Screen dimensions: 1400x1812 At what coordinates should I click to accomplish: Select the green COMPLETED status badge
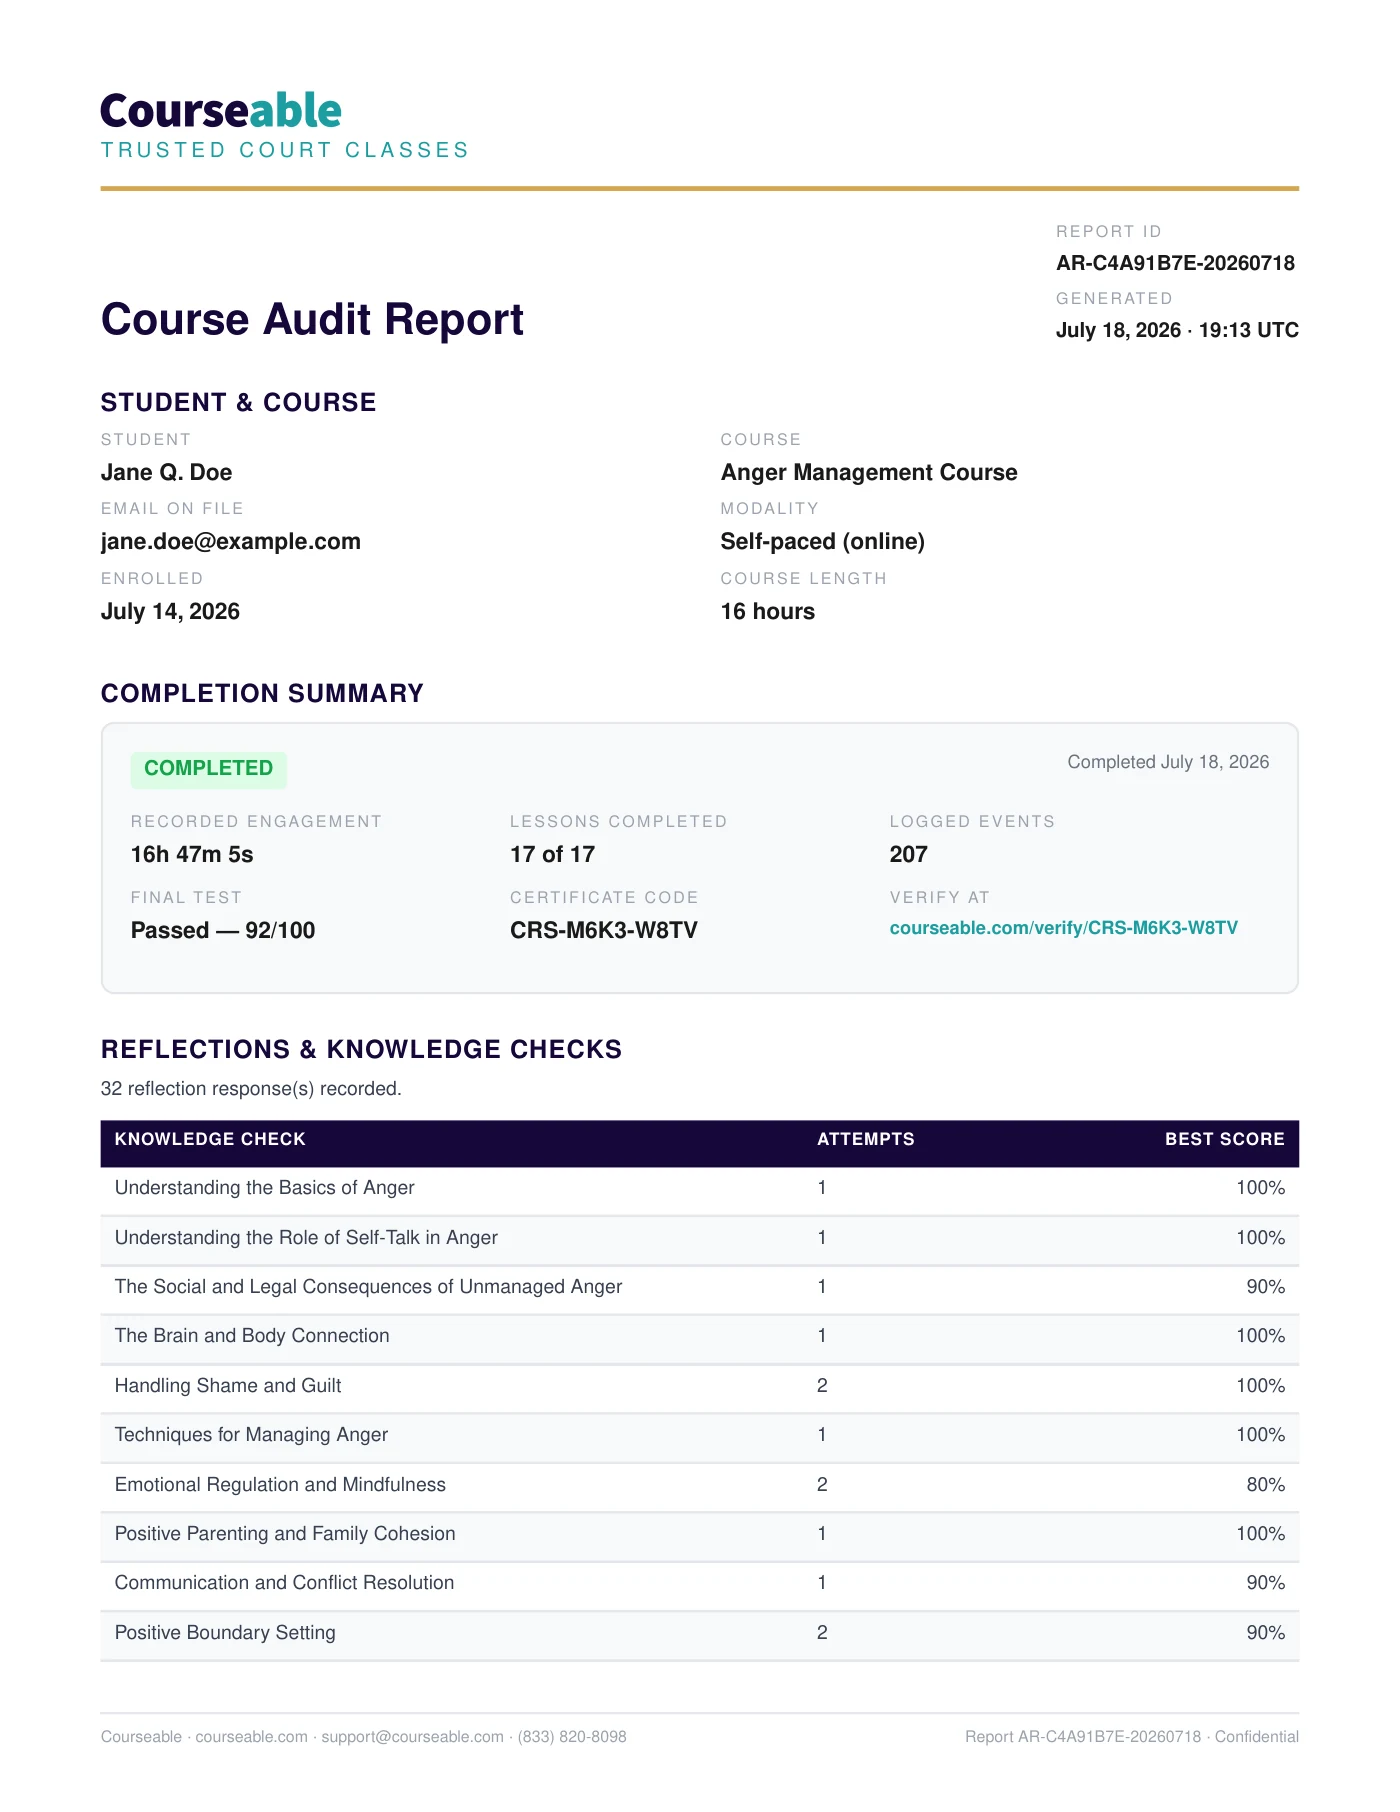[x=209, y=769]
